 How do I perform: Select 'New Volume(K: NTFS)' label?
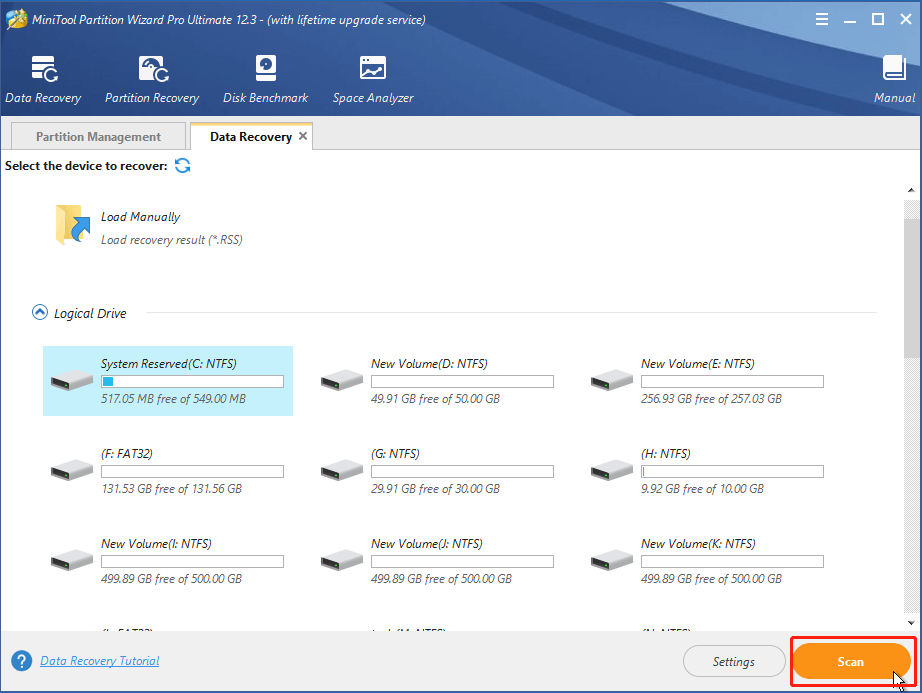pyautogui.click(x=698, y=544)
